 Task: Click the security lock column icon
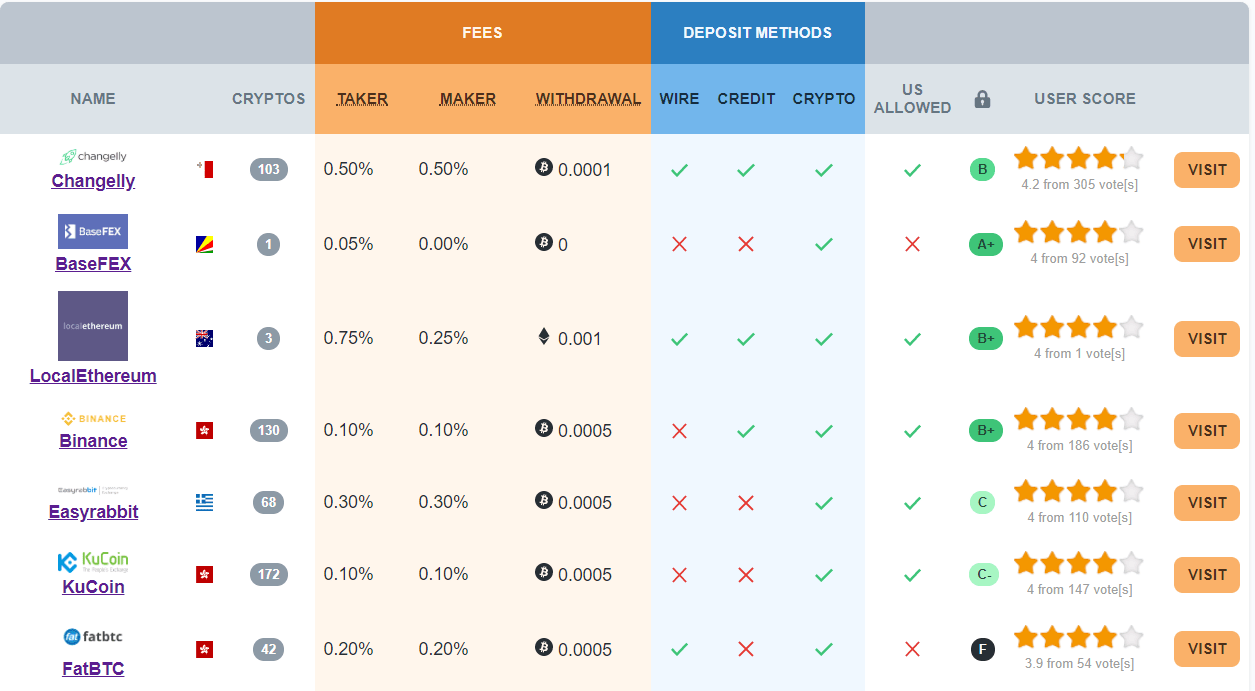(982, 99)
